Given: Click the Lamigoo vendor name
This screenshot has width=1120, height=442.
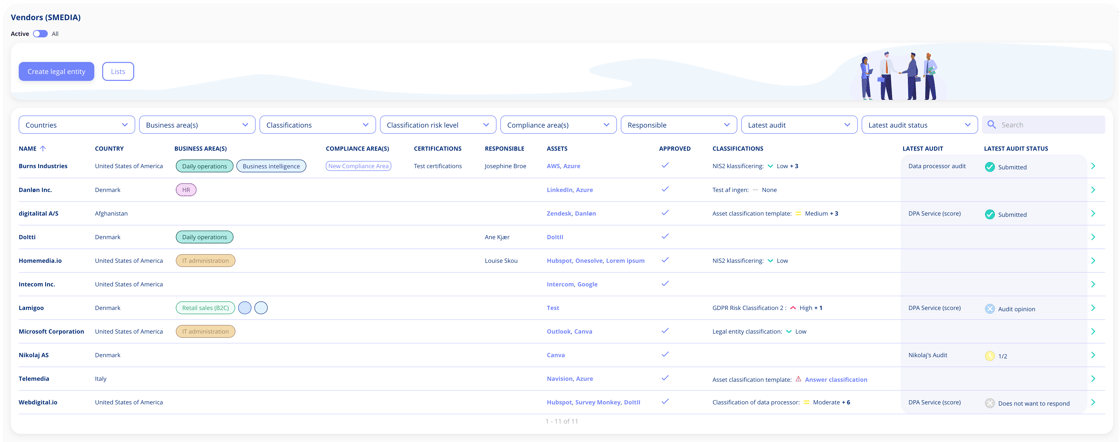Looking at the screenshot, I should 31,308.
